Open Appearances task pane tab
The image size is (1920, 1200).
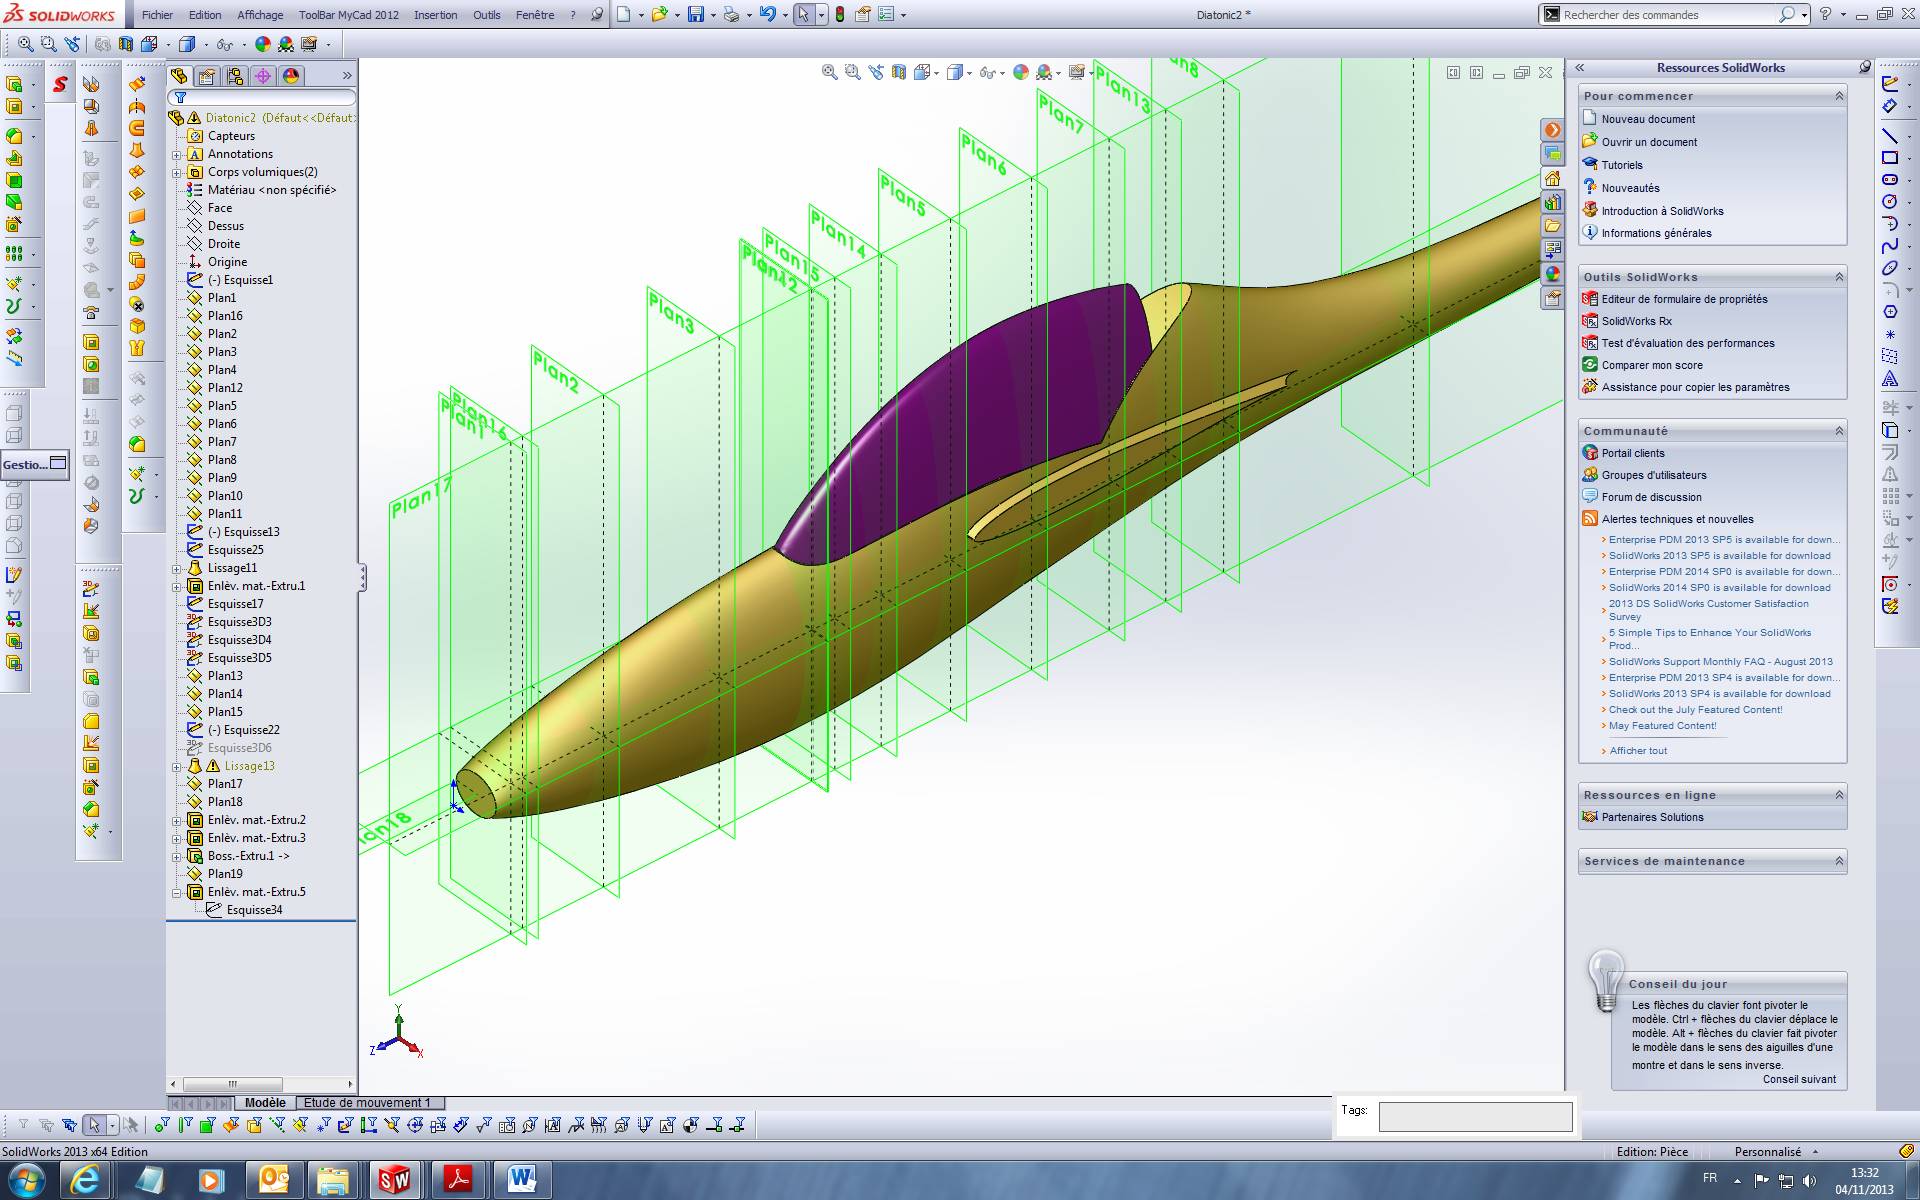click(1552, 274)
